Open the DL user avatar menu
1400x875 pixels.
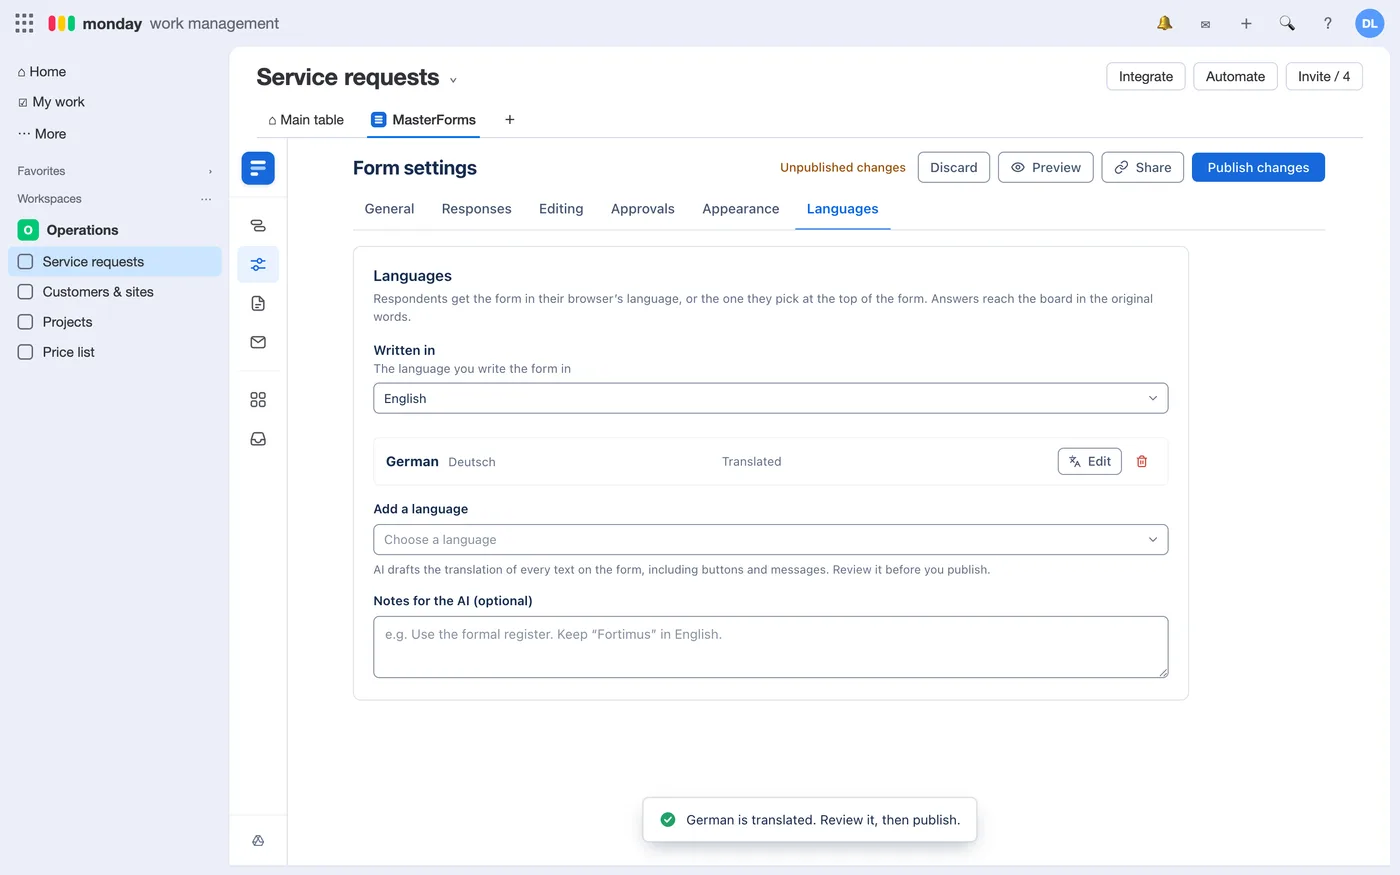1369,23
